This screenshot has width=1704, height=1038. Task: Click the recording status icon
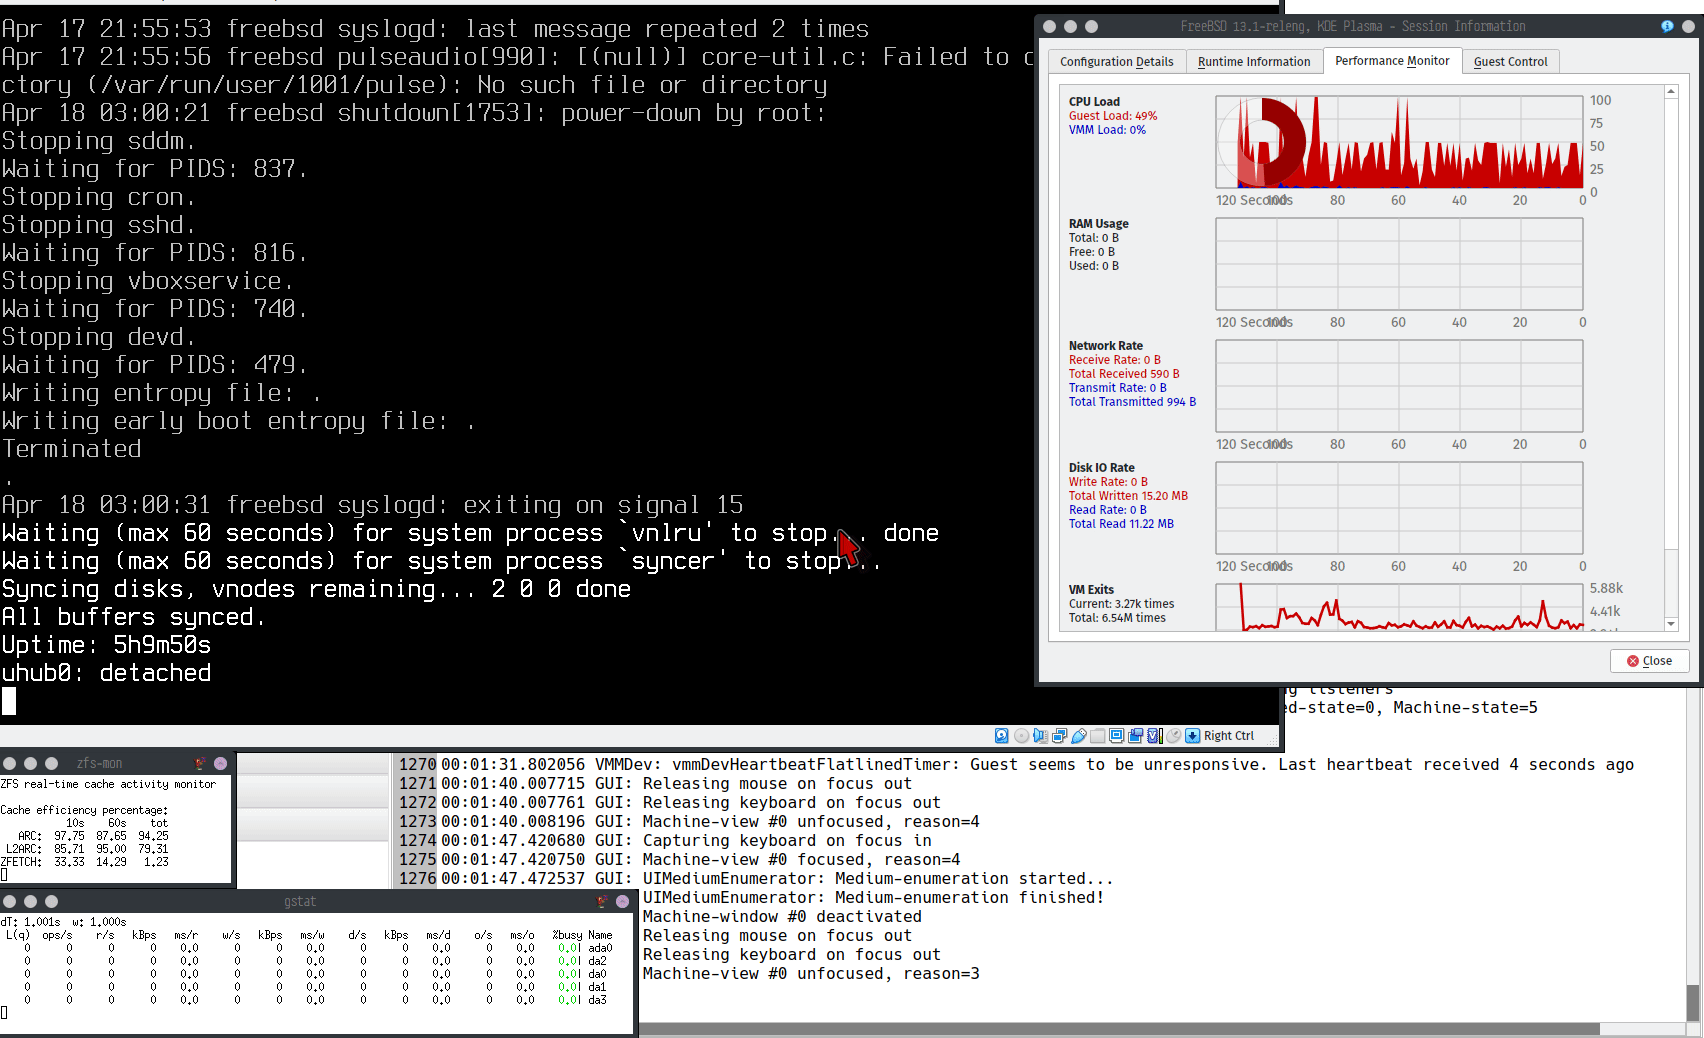(1135, 736)
